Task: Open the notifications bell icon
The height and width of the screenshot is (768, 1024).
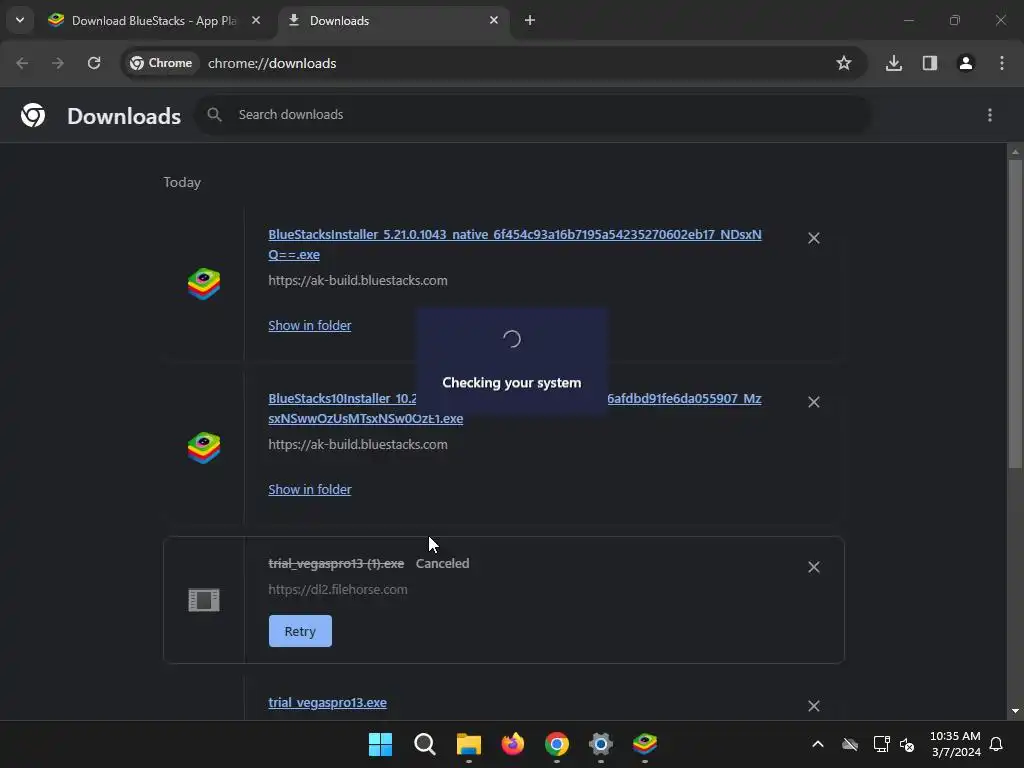Action: click(x=997, y=744)
